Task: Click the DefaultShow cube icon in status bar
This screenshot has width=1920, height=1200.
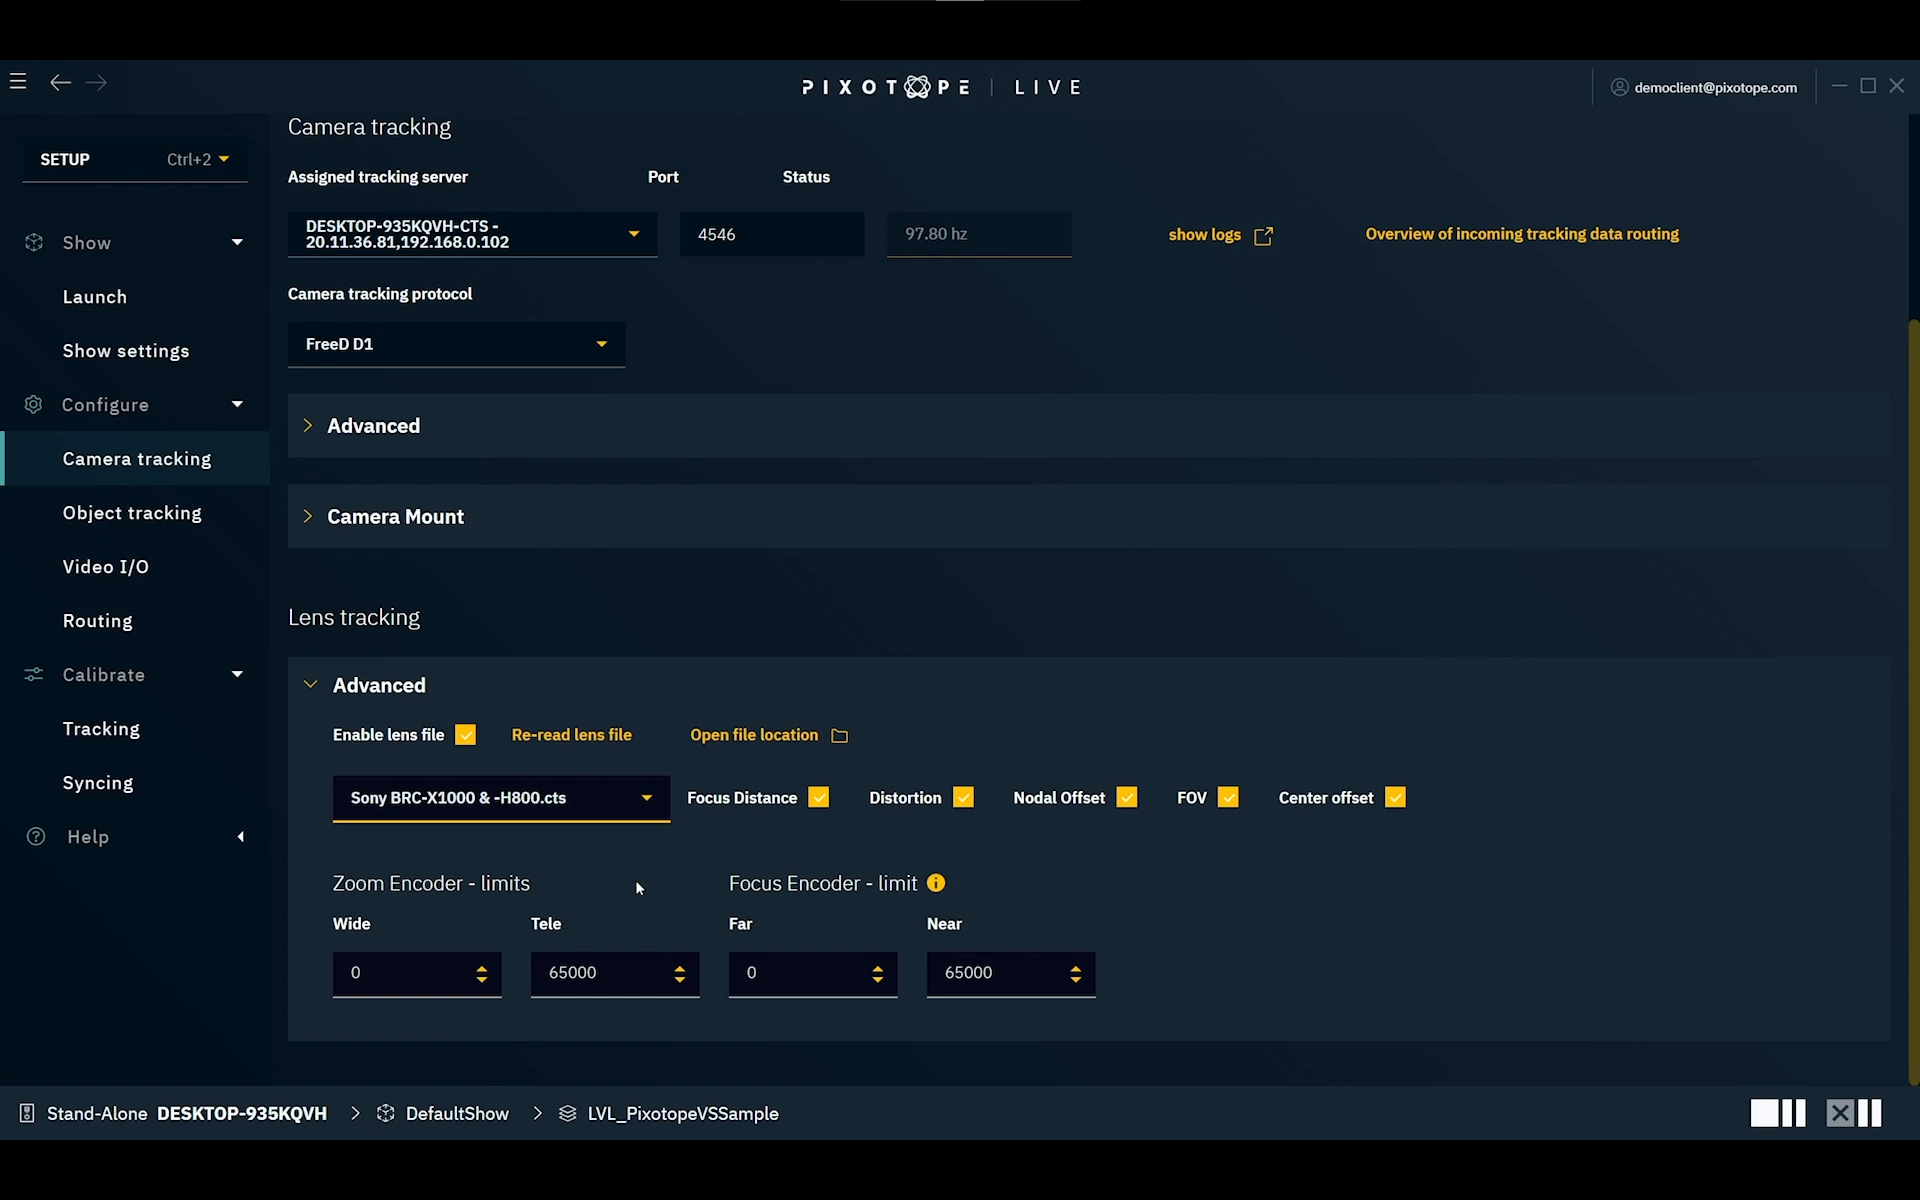Action: [x=385, y=1113]
